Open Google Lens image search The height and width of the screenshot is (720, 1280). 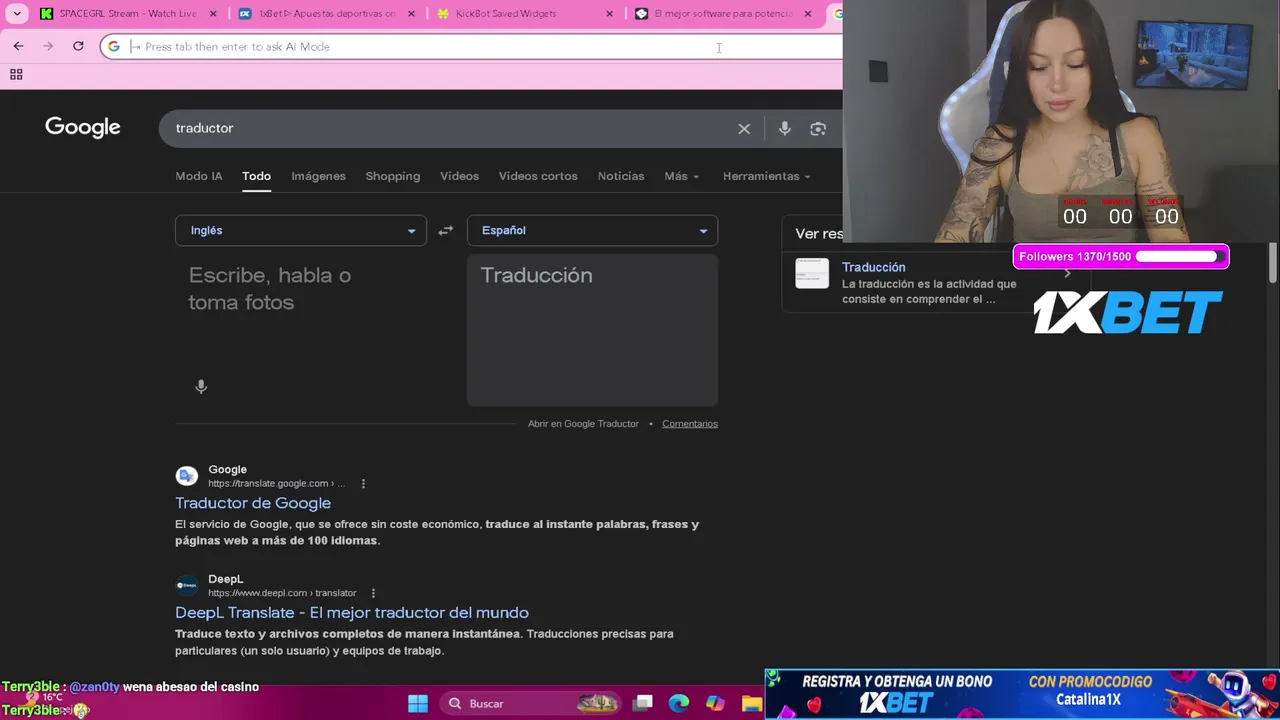pos(818,128)
